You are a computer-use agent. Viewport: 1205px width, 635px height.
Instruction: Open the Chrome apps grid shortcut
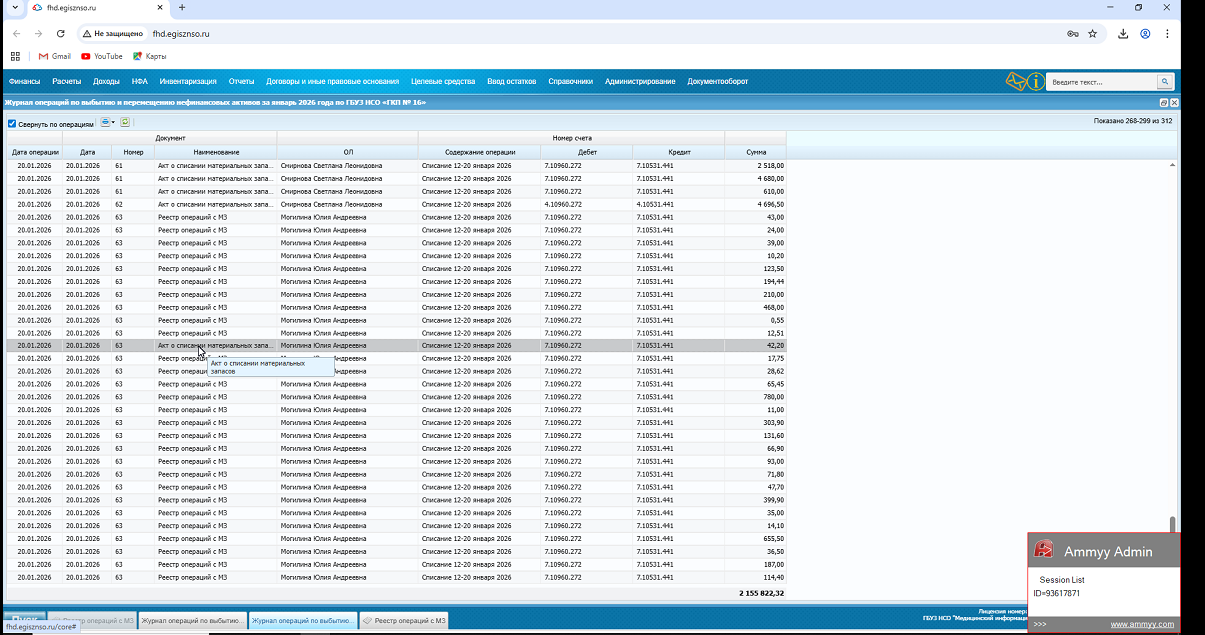pyautogui.click(x=15, y=56)
